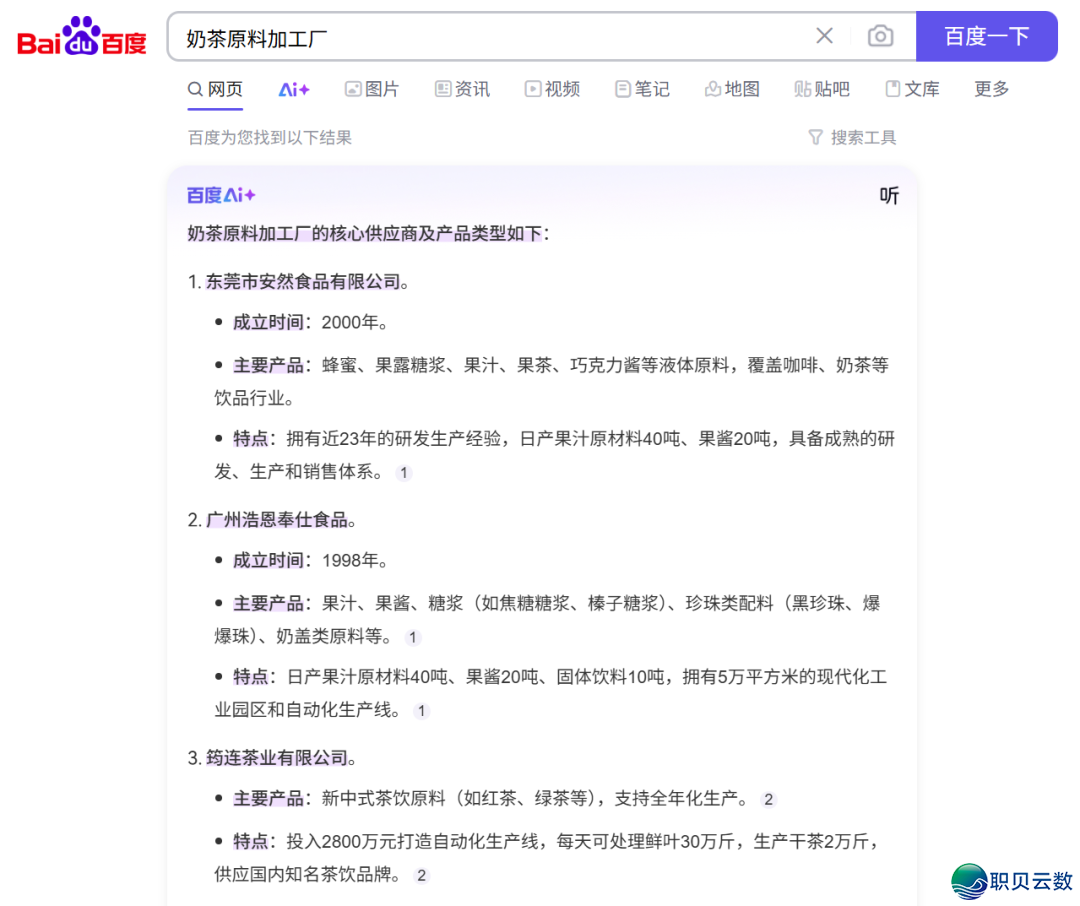Viewport: 1080px width, 906px height.
Task: Switch to the Ai+ tab
Action: coord(293,90)
